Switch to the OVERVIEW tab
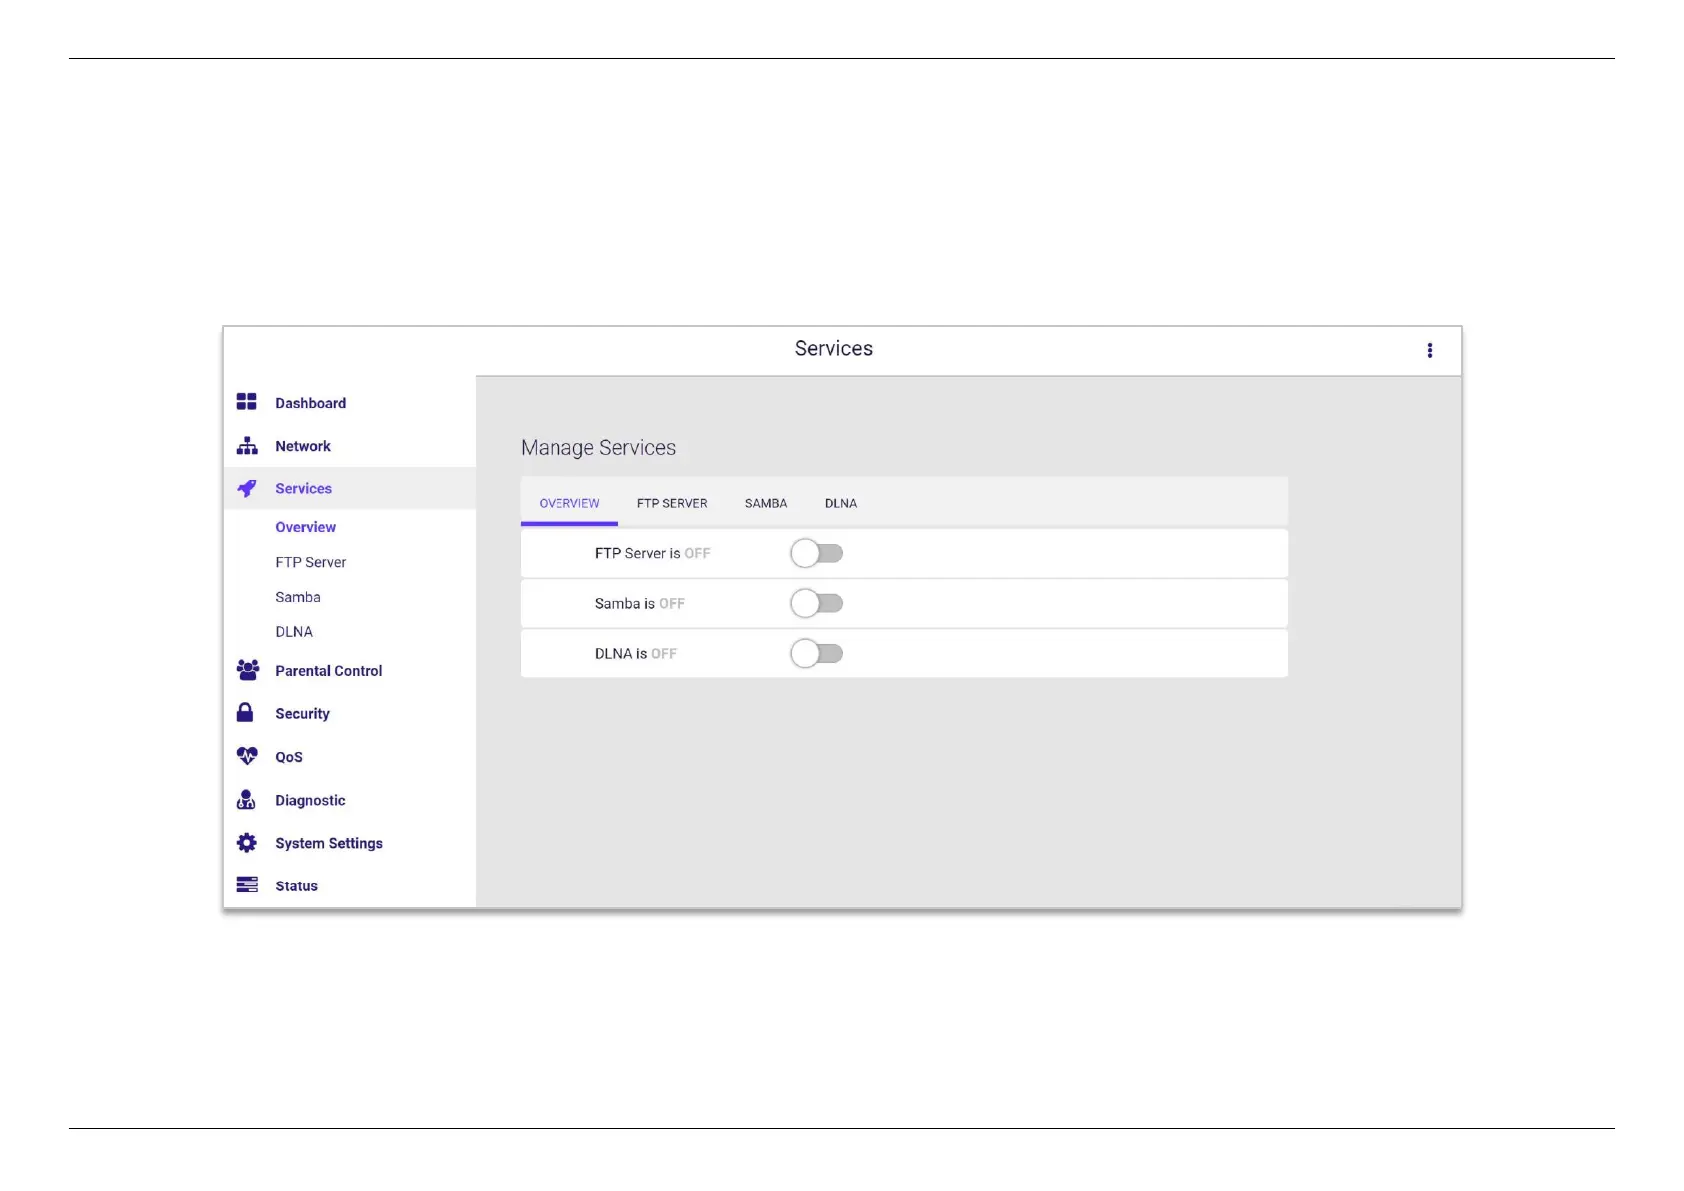The height and width of the screenshot is (1191, 1684). [569, 503]
